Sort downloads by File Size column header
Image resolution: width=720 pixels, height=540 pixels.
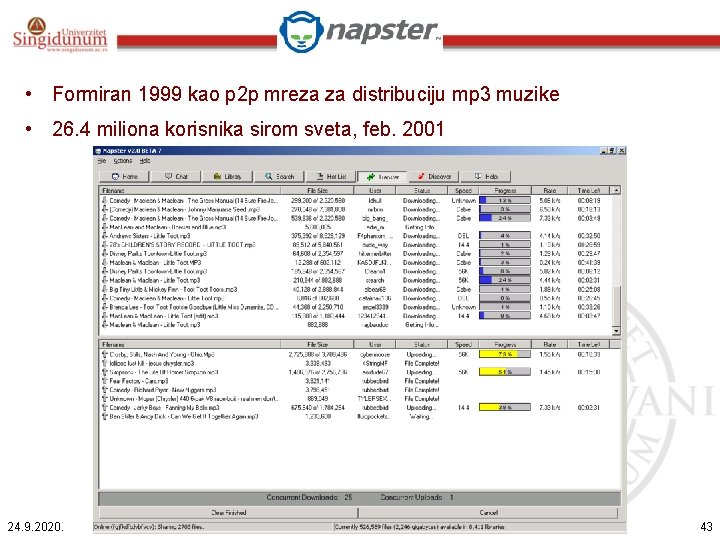pyautogui.click(x=317, y=190)
